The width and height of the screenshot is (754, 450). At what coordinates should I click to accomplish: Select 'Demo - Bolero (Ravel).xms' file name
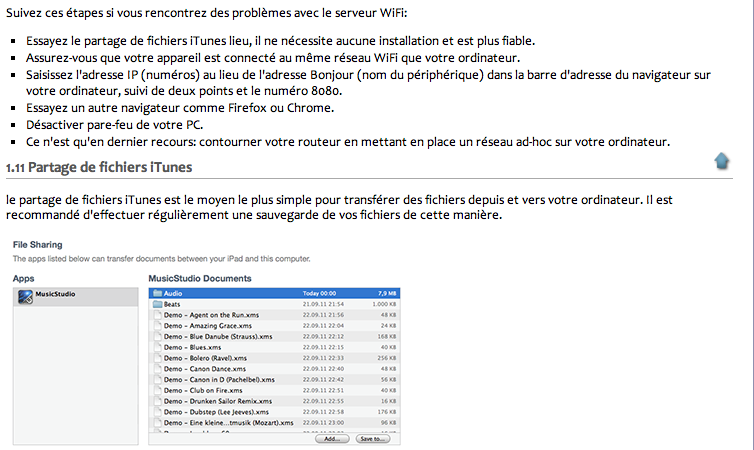pyautogui.click(x=205, y=358)
